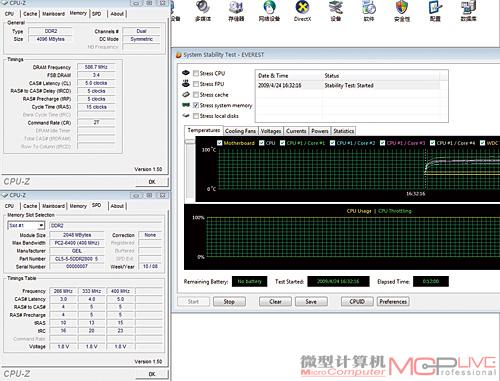Expand the Slot #1 memory slot dropdown
The height and width of the screenshot is (381, 500).
[x=41, y=226]
